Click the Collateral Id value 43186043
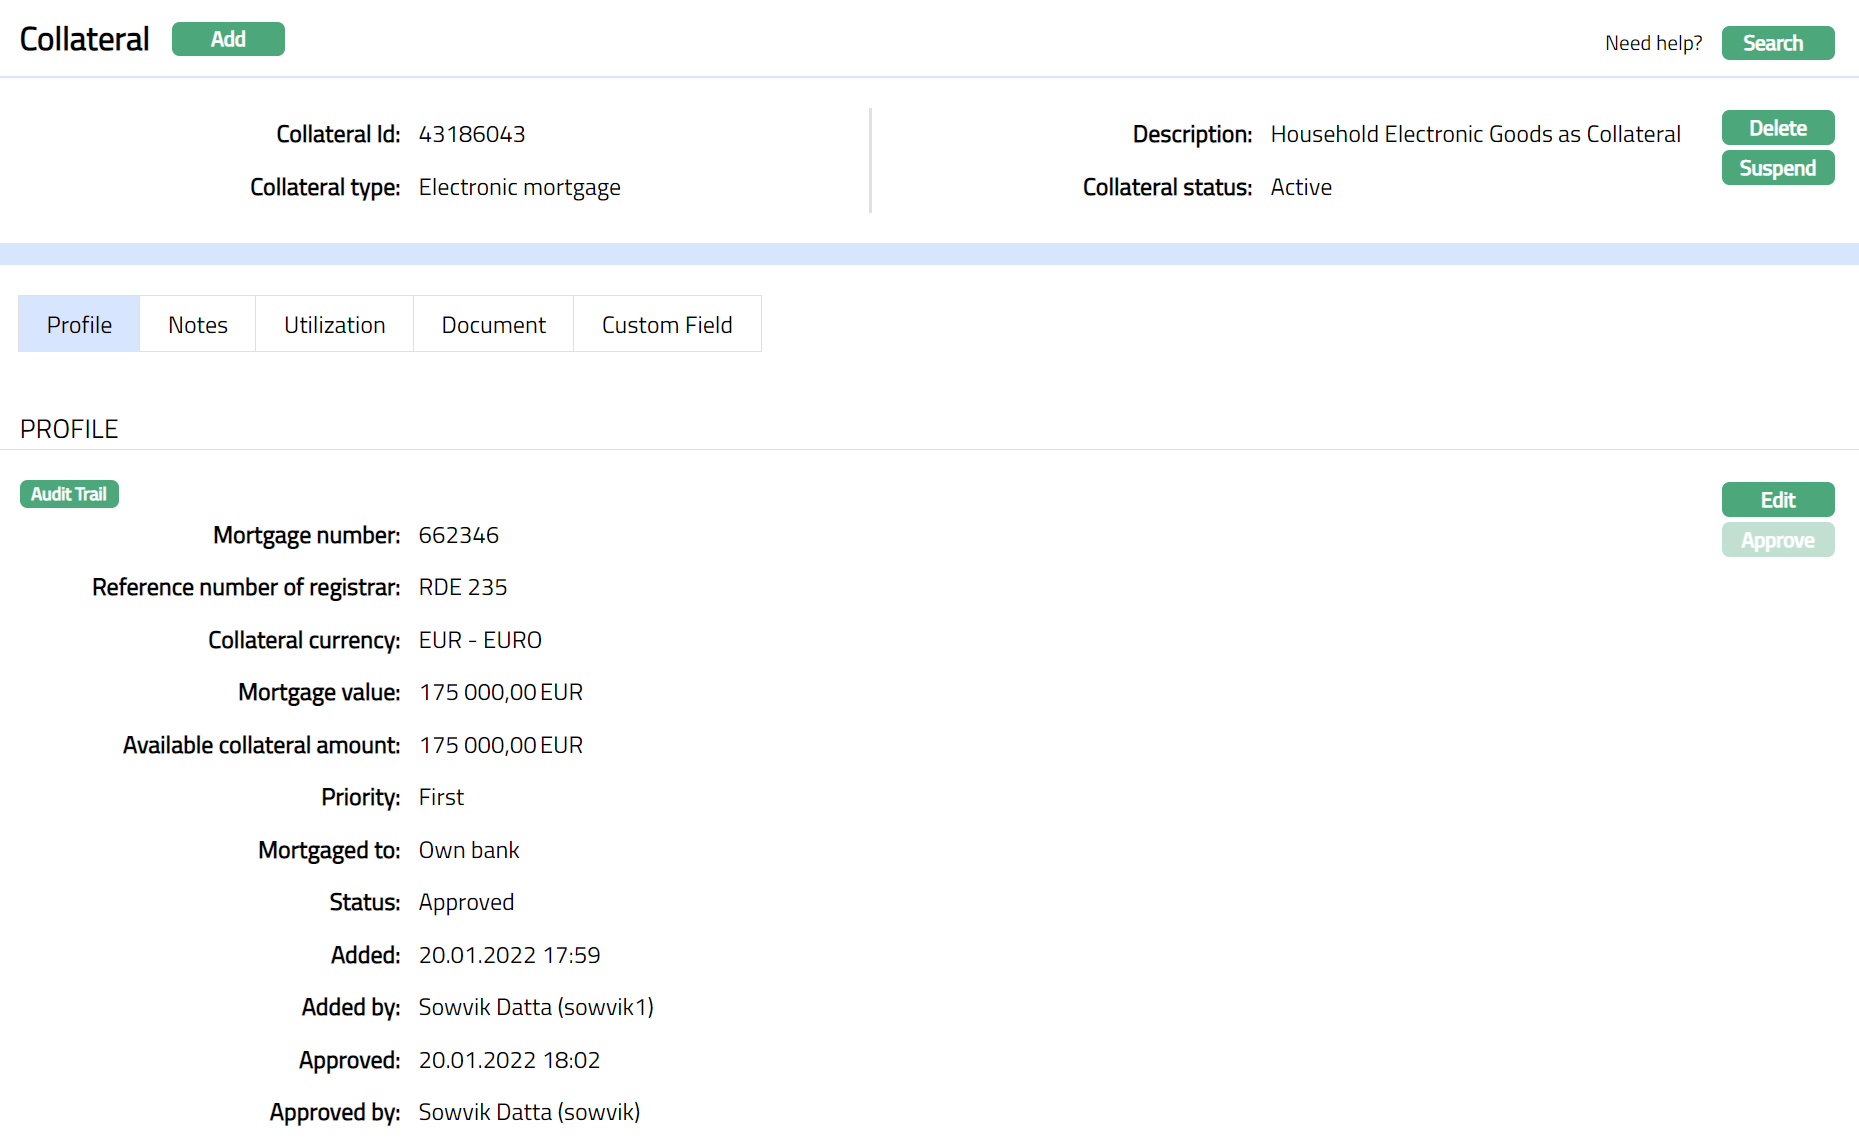The width and height of the screenshot is (1859, 1147). pos(472,134)
